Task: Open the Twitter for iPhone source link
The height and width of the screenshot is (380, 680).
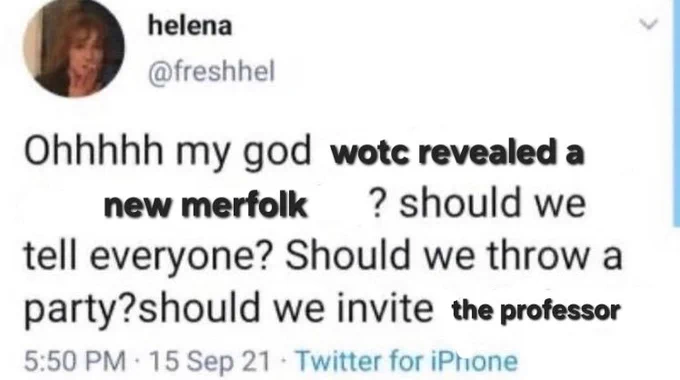Action: [x=407, y=361]
